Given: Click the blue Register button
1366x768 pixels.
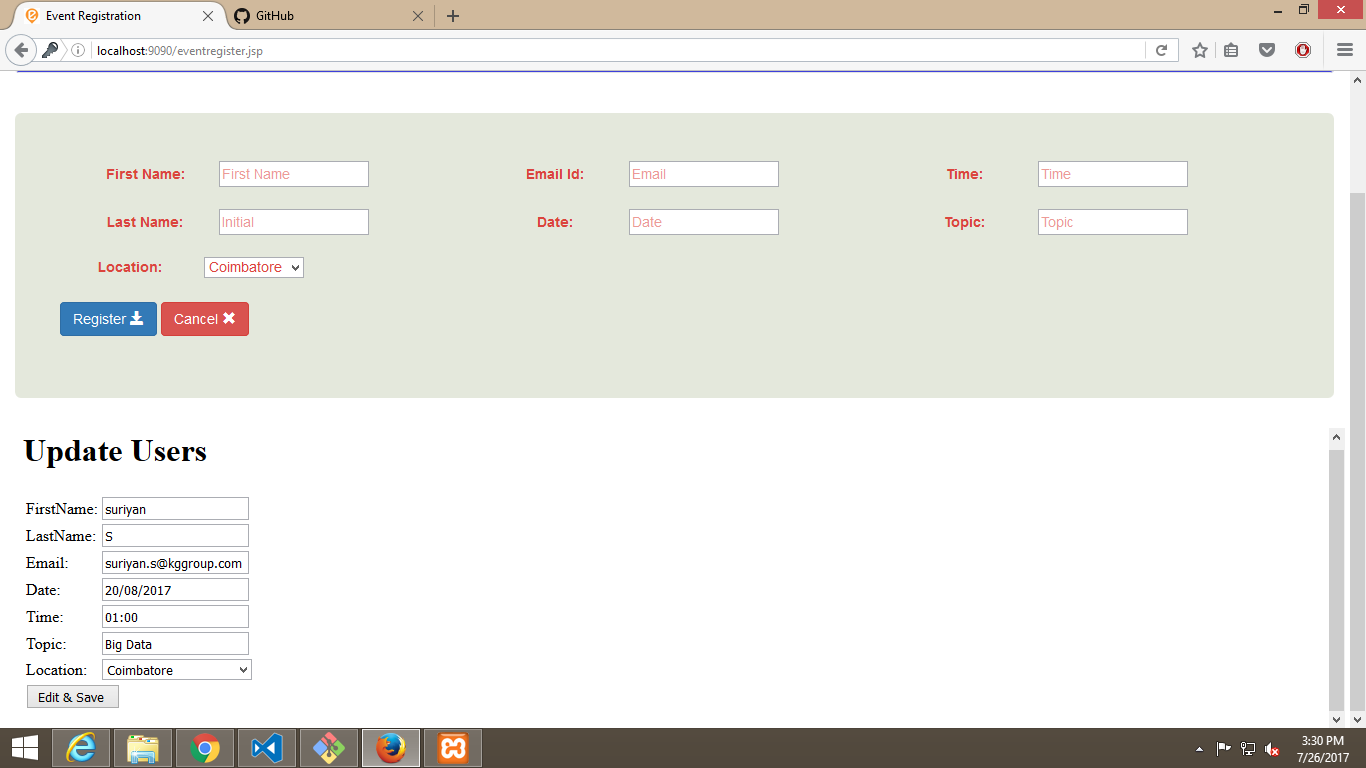Looking at the screenshot, I should click(x=108, y=319).
